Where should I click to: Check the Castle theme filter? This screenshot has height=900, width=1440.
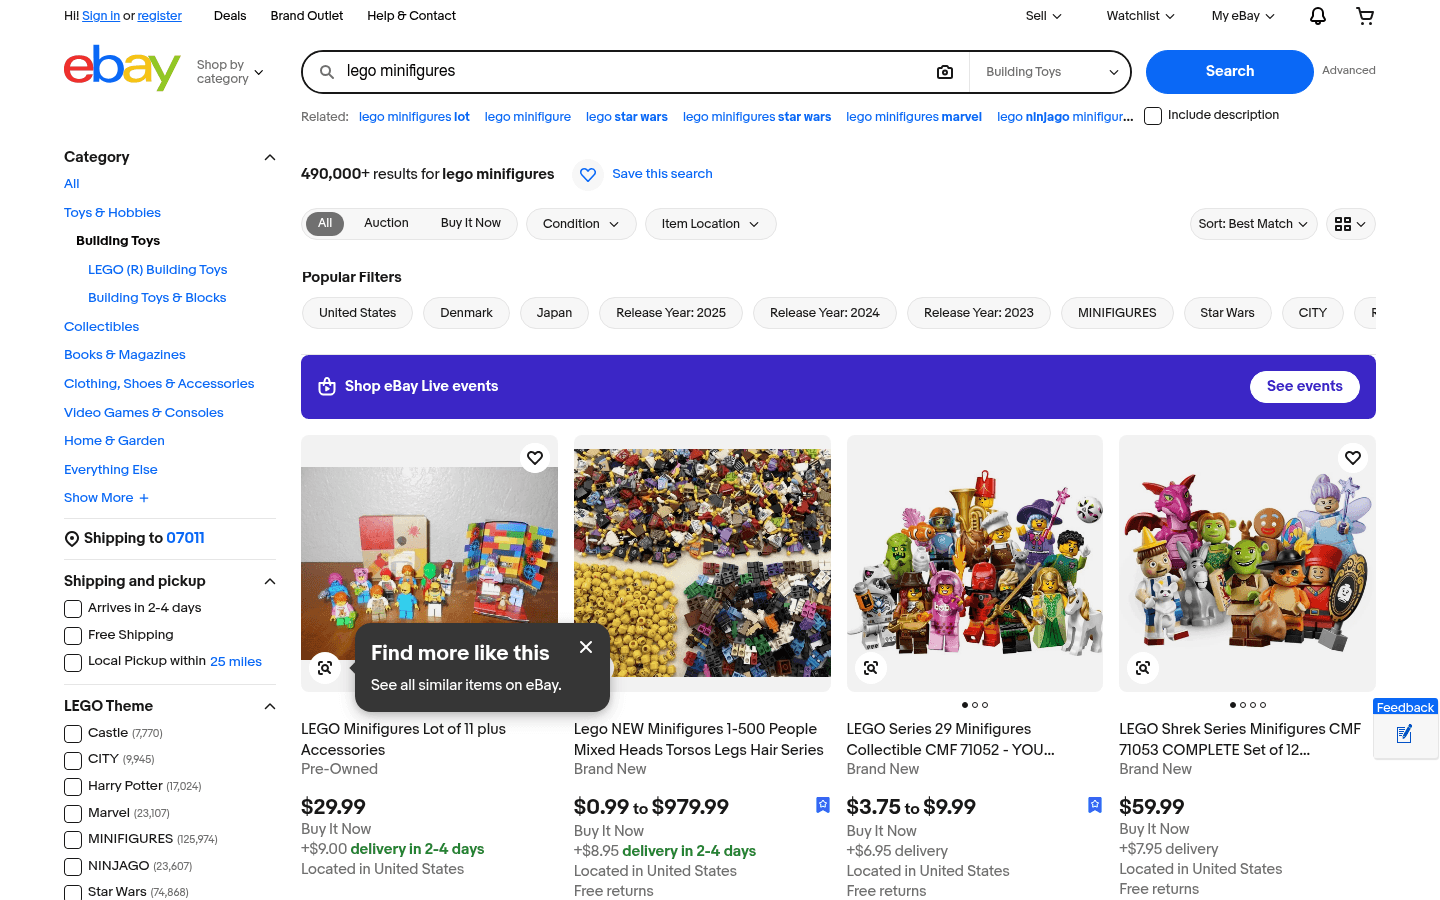73,734
